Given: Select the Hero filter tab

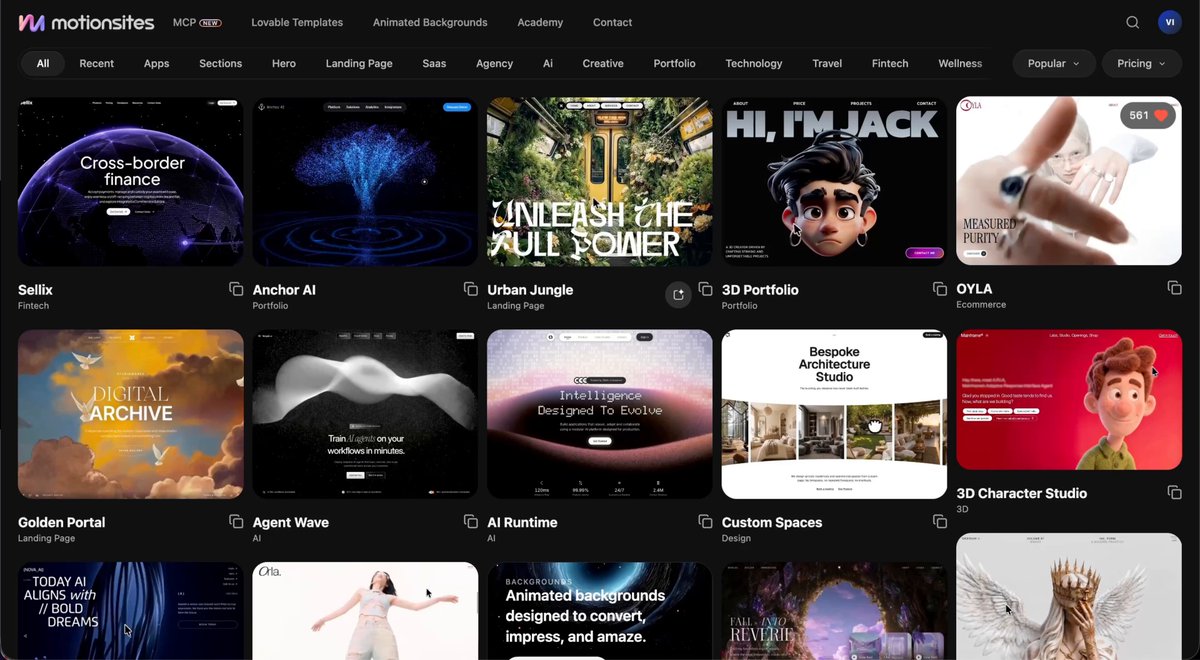Looking at the screenshot, I should pos(284,63).
